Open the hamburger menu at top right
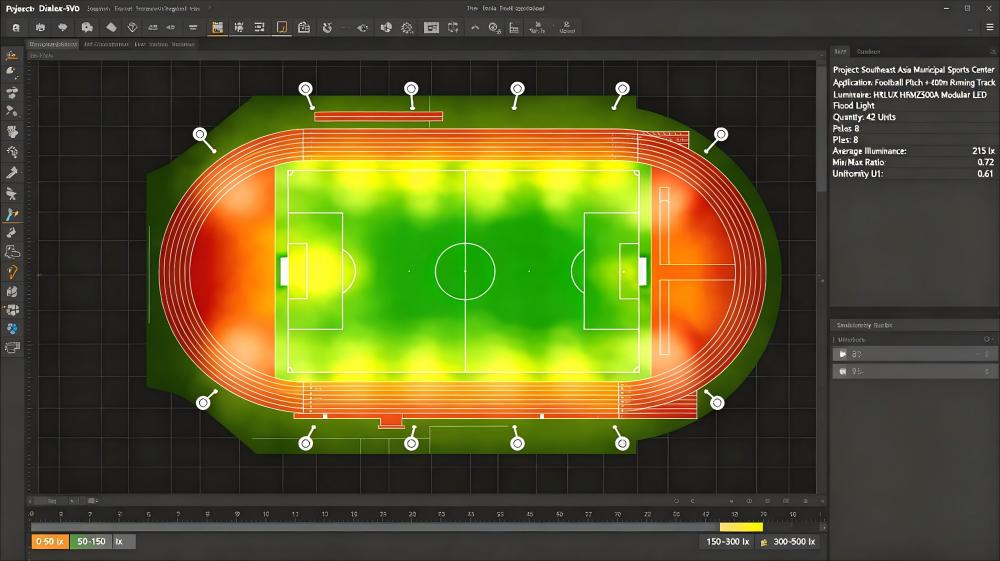1000x561 pixels. pos(990,27)
